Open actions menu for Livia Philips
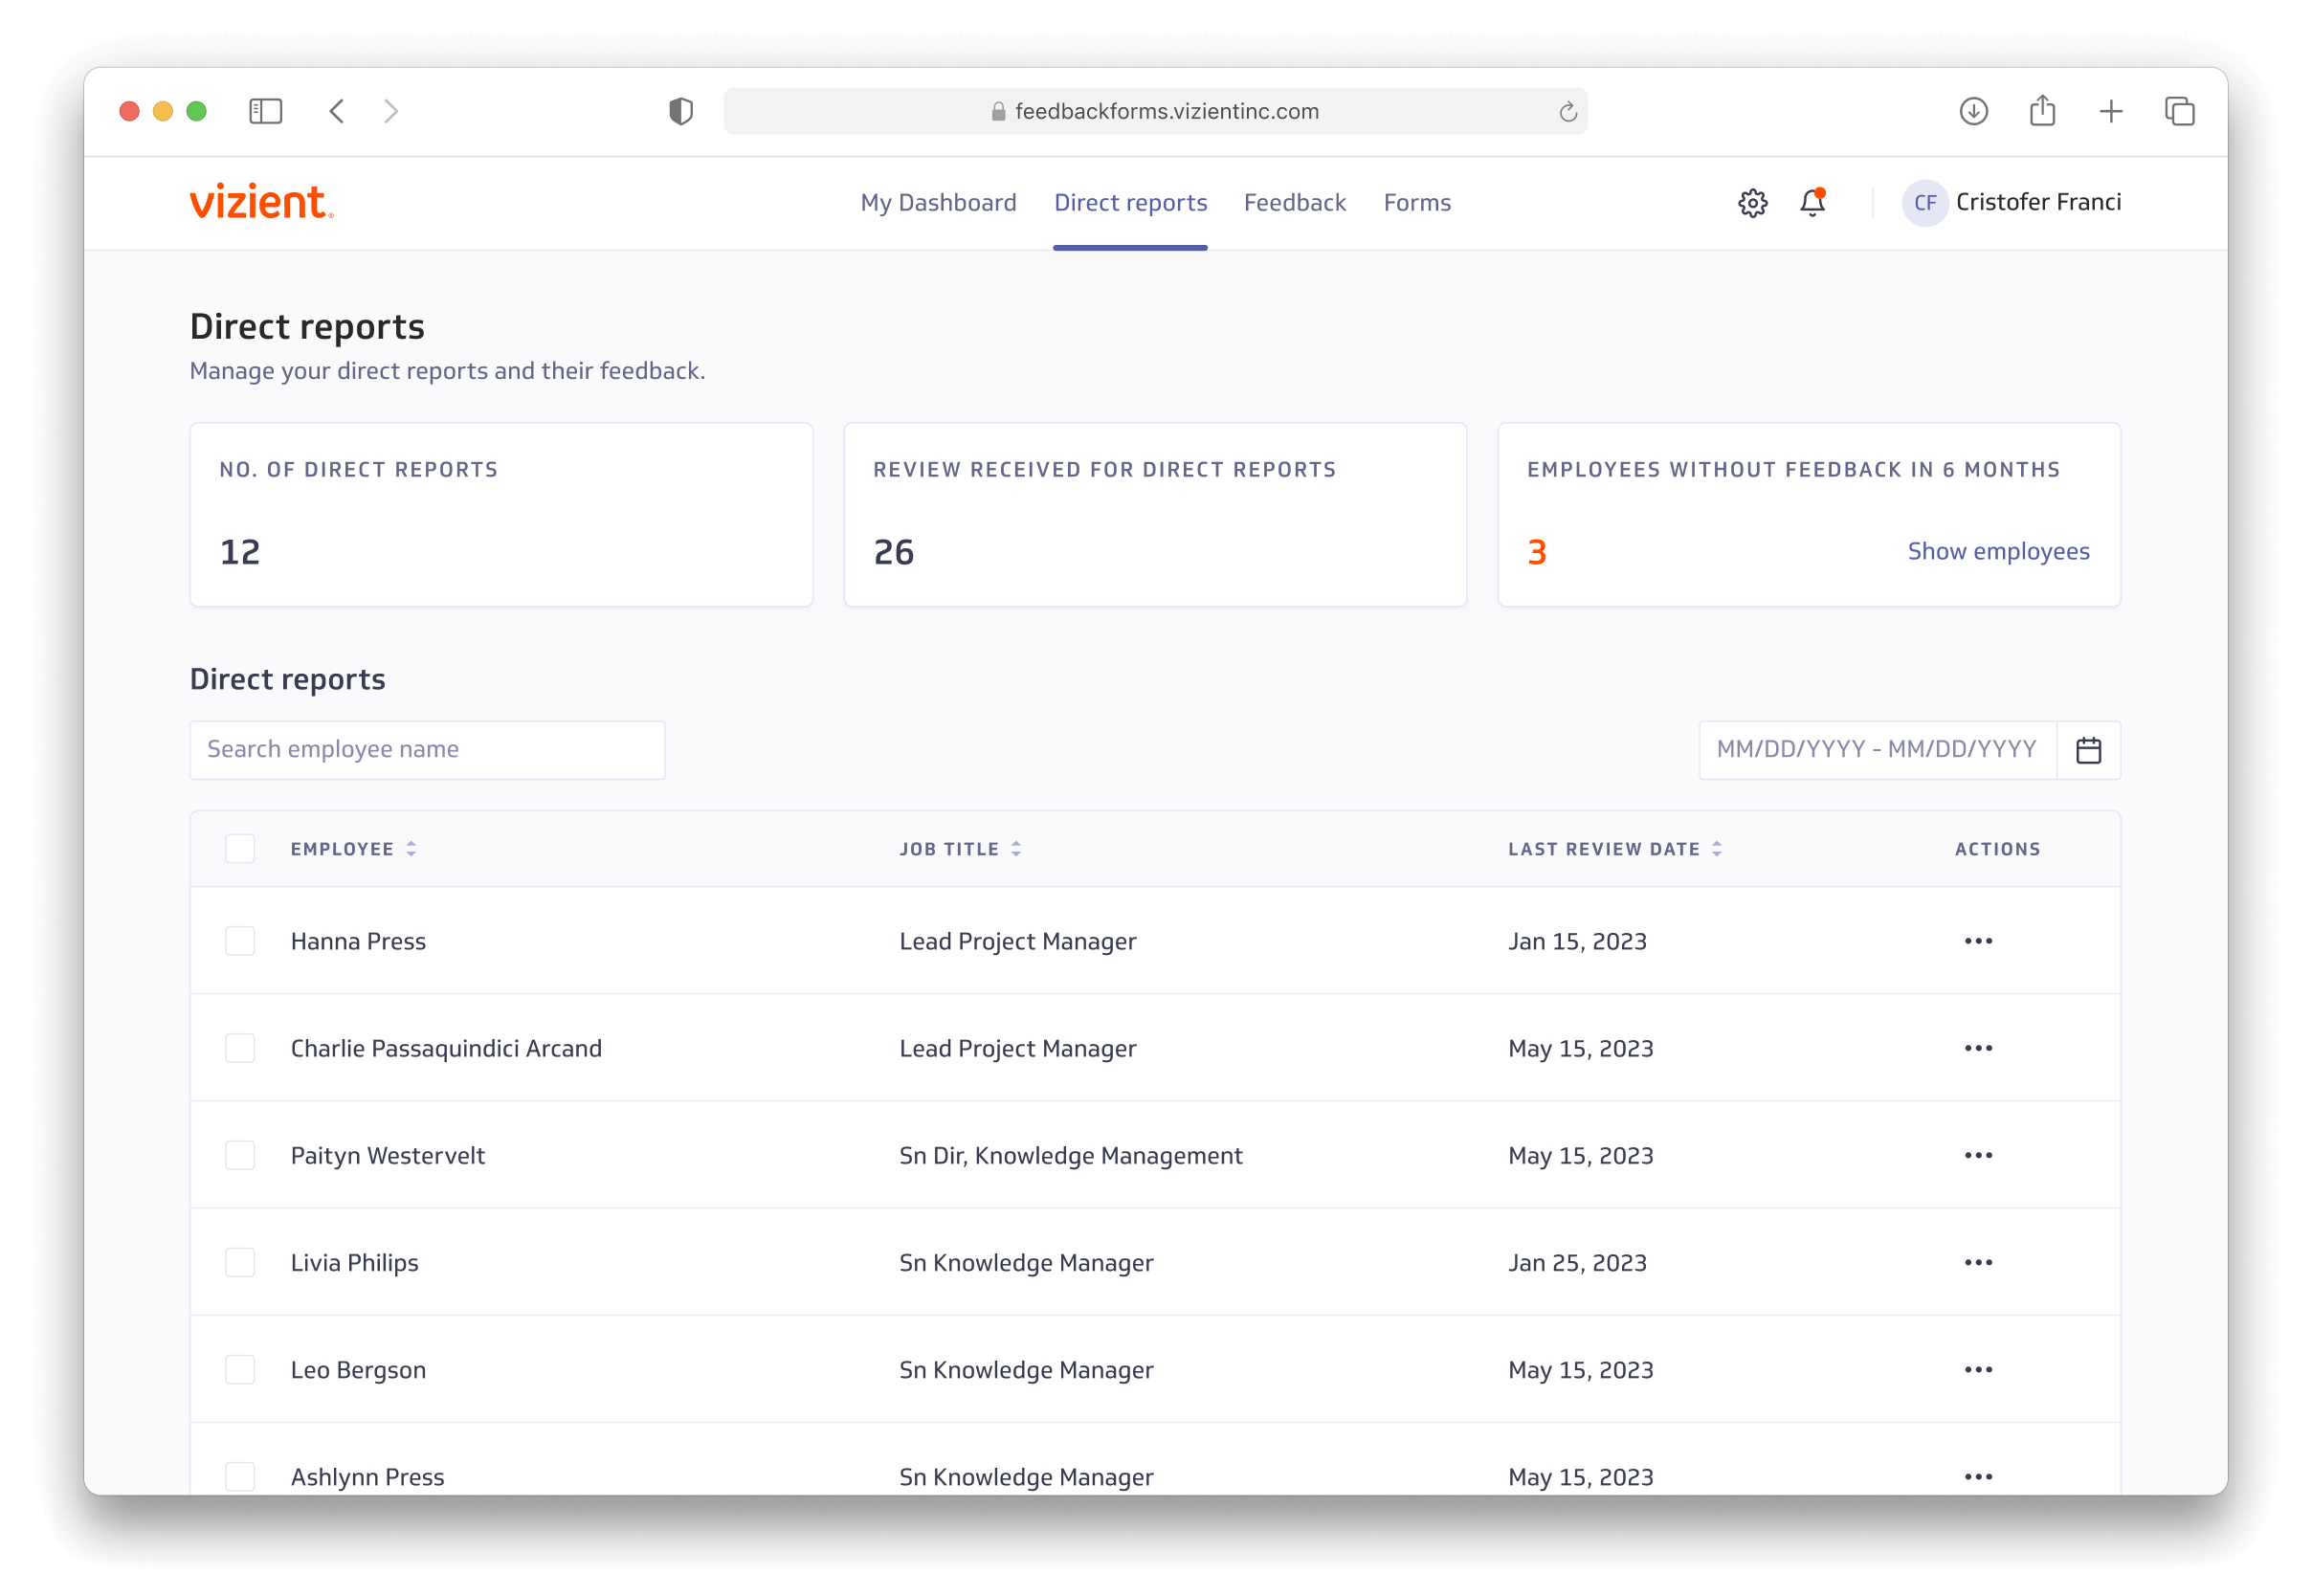The height and width of the screenshot is (1596, 2312). (1978, 1262)
